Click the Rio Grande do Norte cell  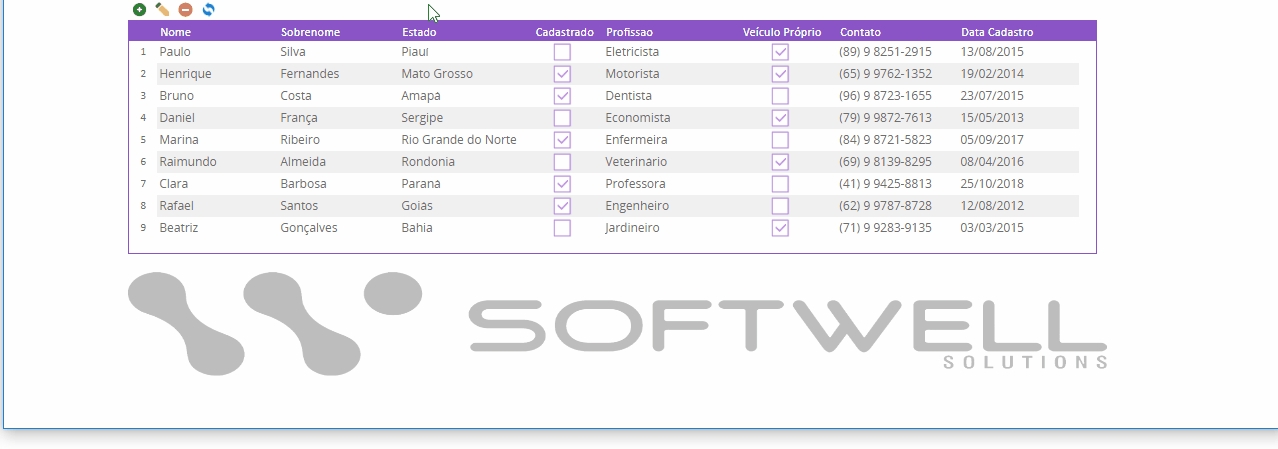[458, 140]
